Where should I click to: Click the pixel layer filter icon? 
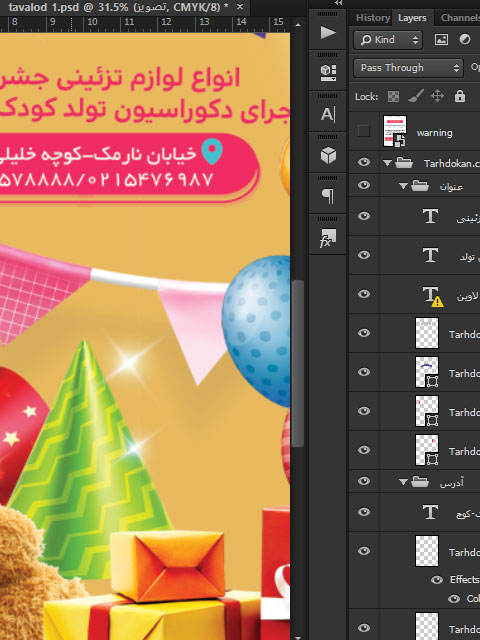click(441, 40)
